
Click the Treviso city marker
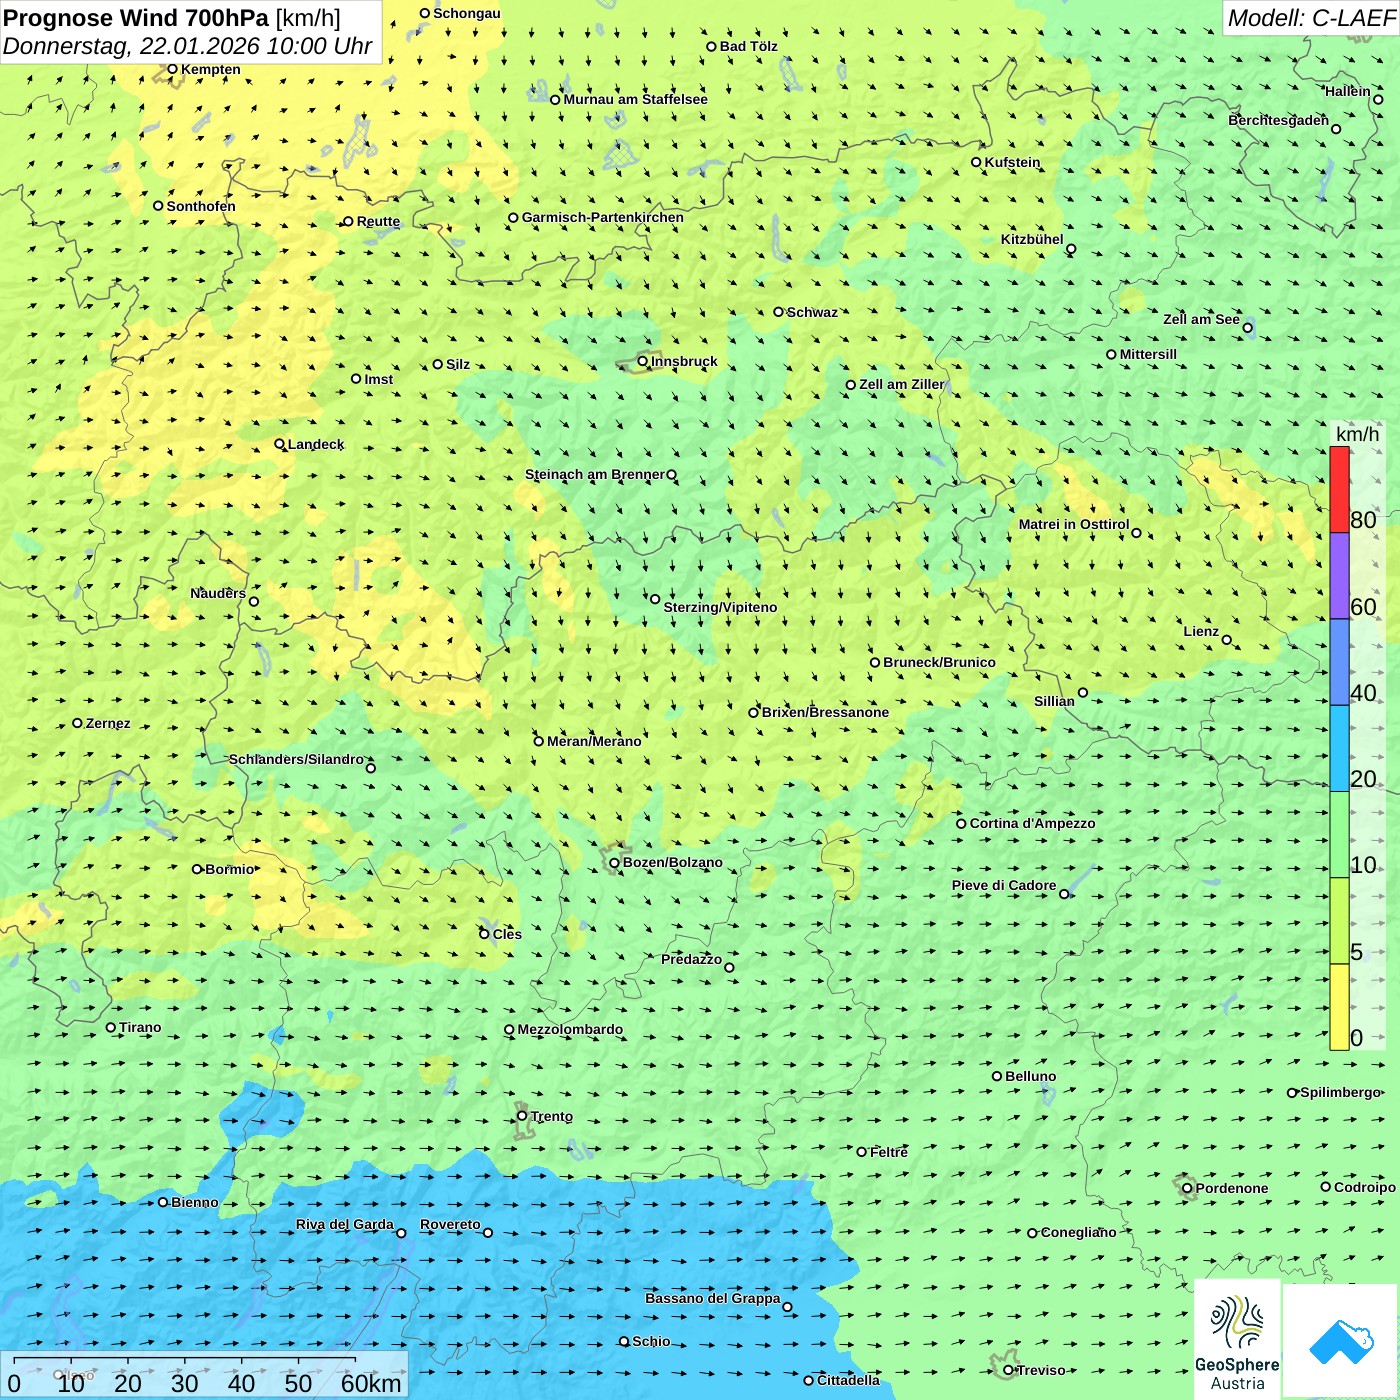[x=1008, y=1370]
